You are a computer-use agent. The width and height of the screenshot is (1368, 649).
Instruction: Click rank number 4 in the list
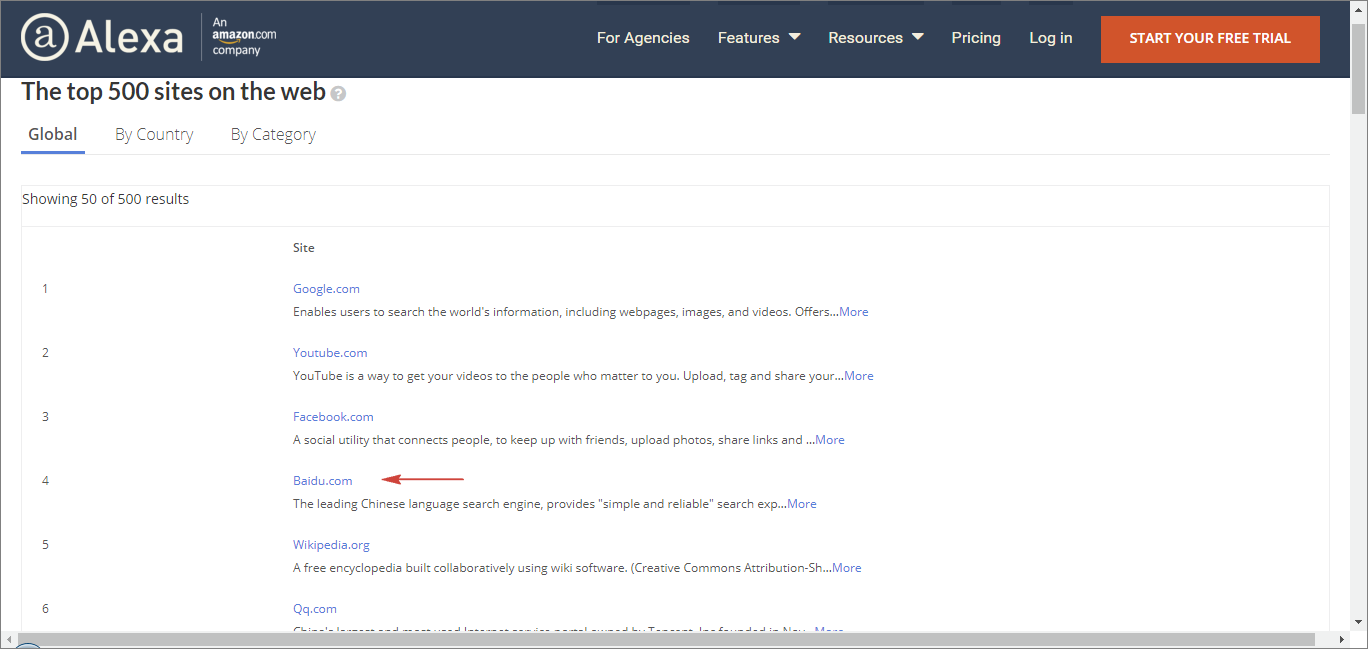(45, 481)
